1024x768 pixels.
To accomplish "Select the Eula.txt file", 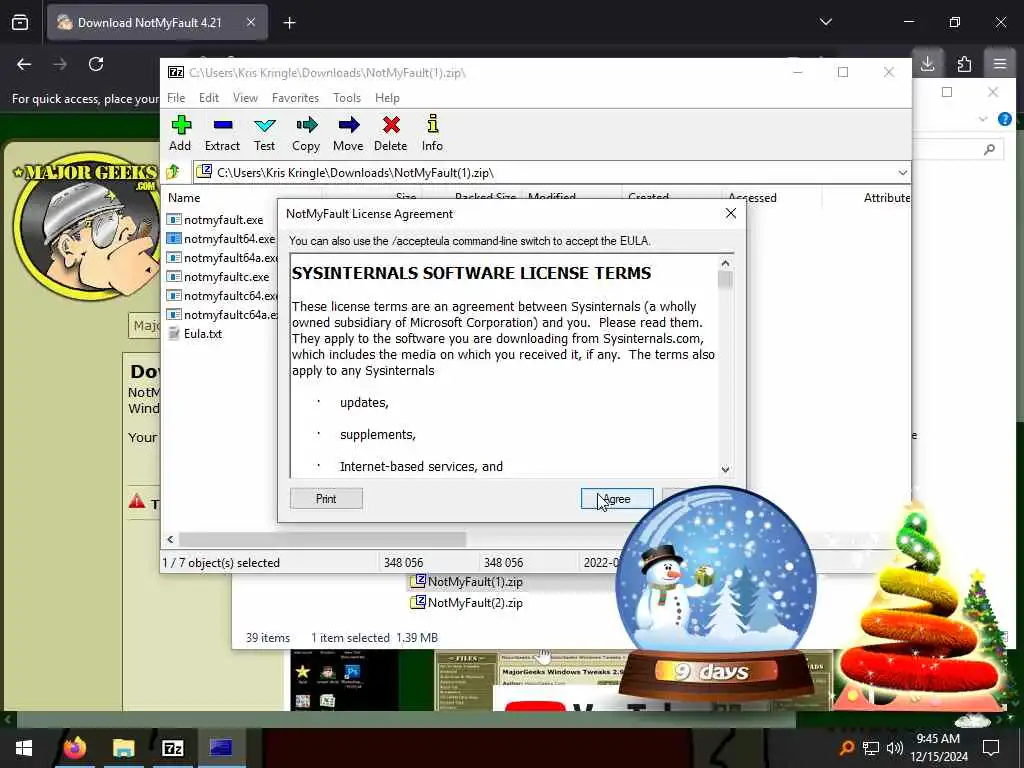I will coord(195,334).
